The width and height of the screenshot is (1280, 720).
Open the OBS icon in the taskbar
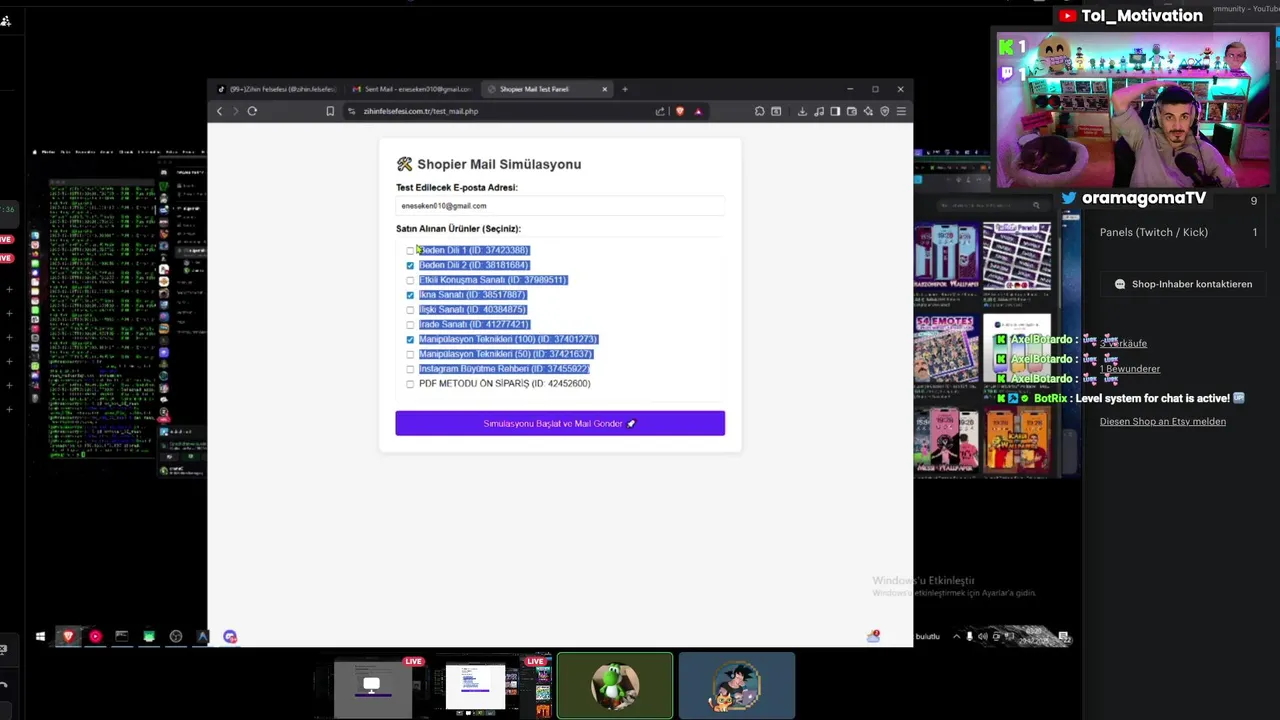point(176,636)
